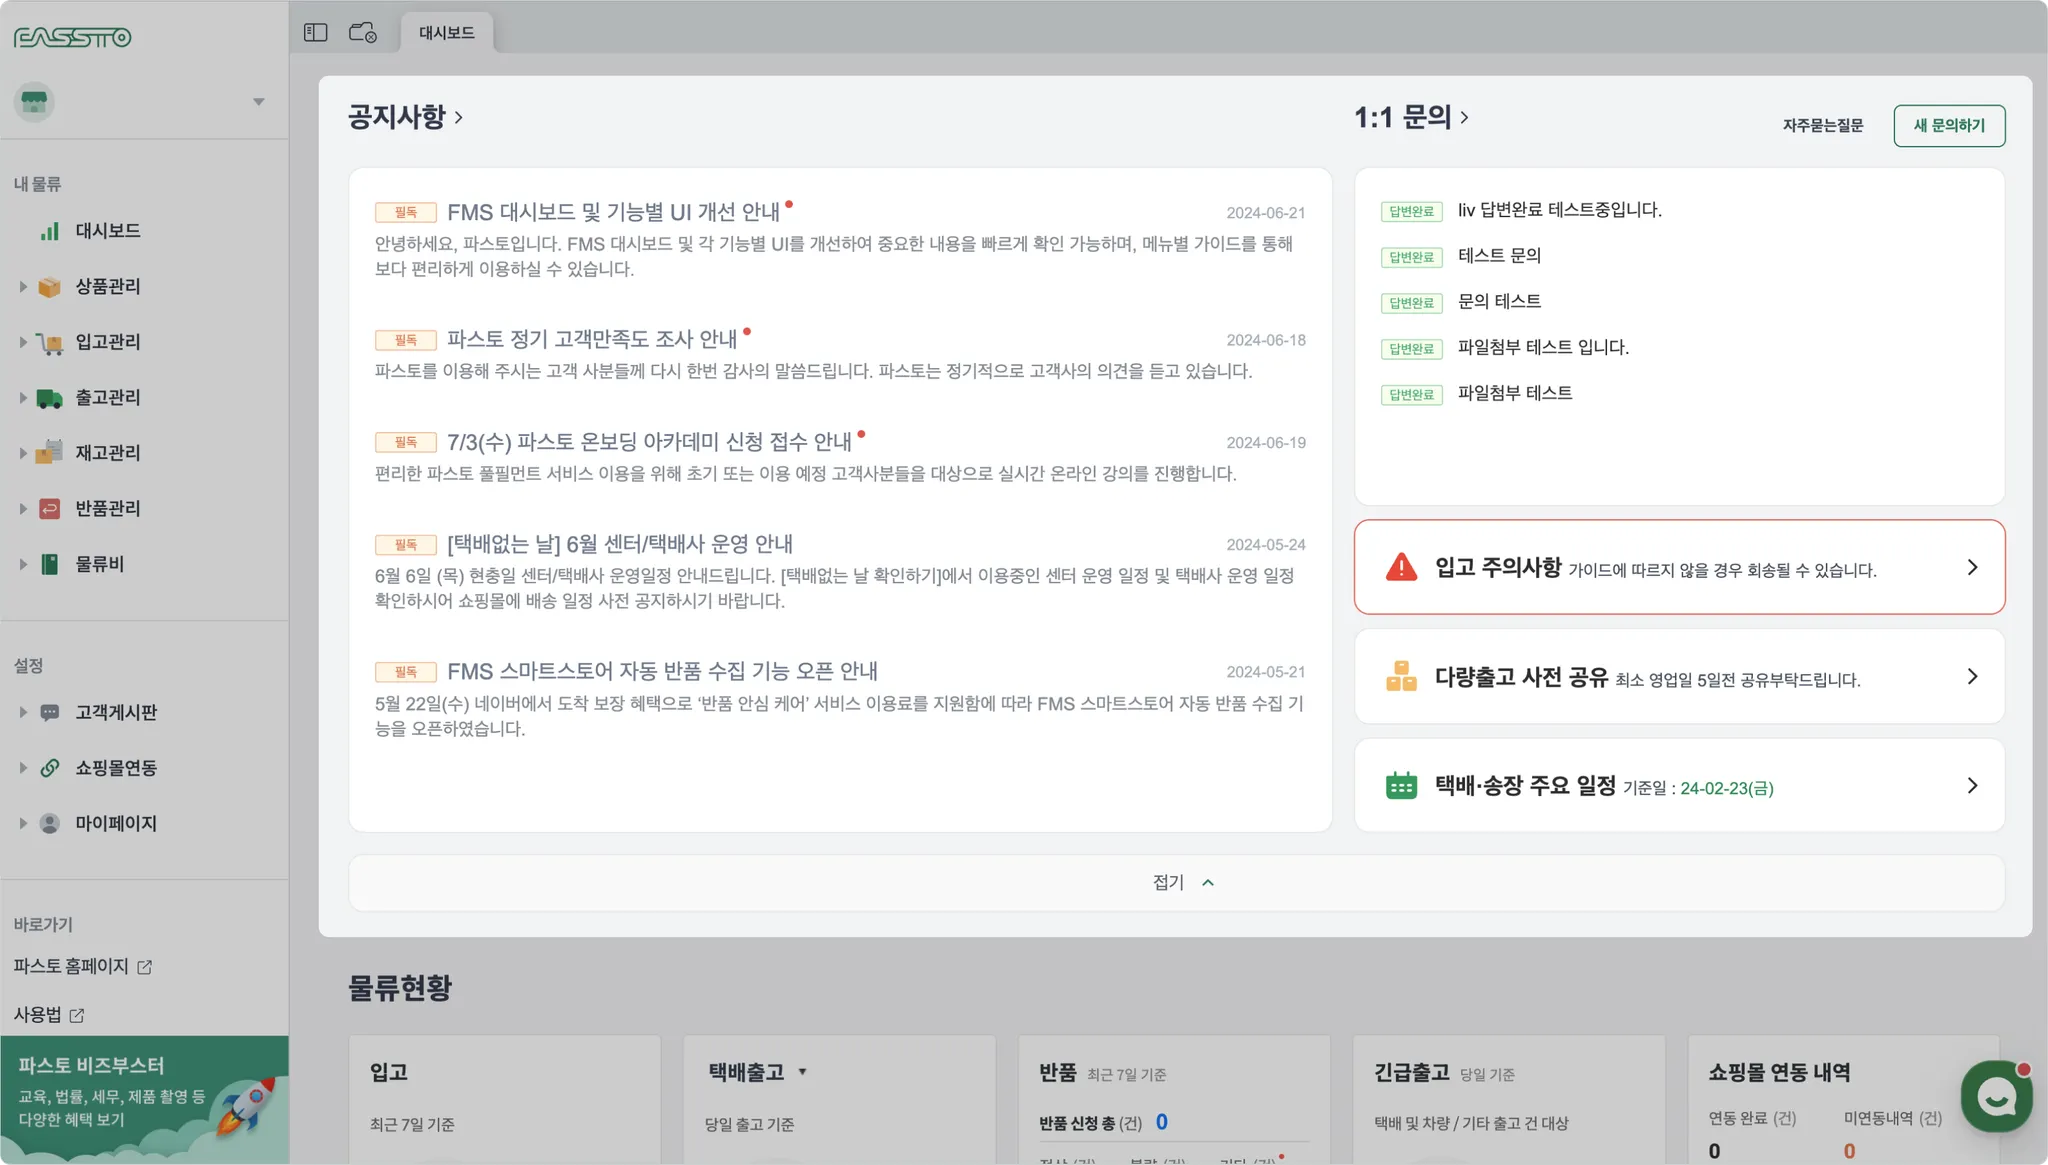This screenshot has height=1165, width=2048.
Task: Click the green bar chart dashboard icon
Action: (x=49, y=231)
